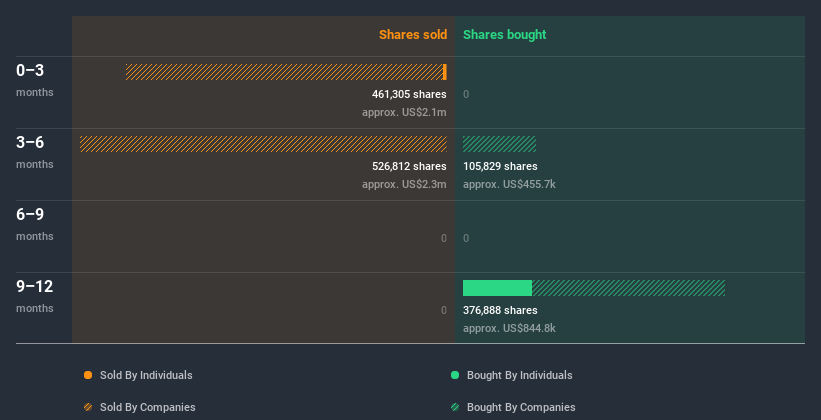Select the Bought By Individuals legend label

click(x=519, y=375)
